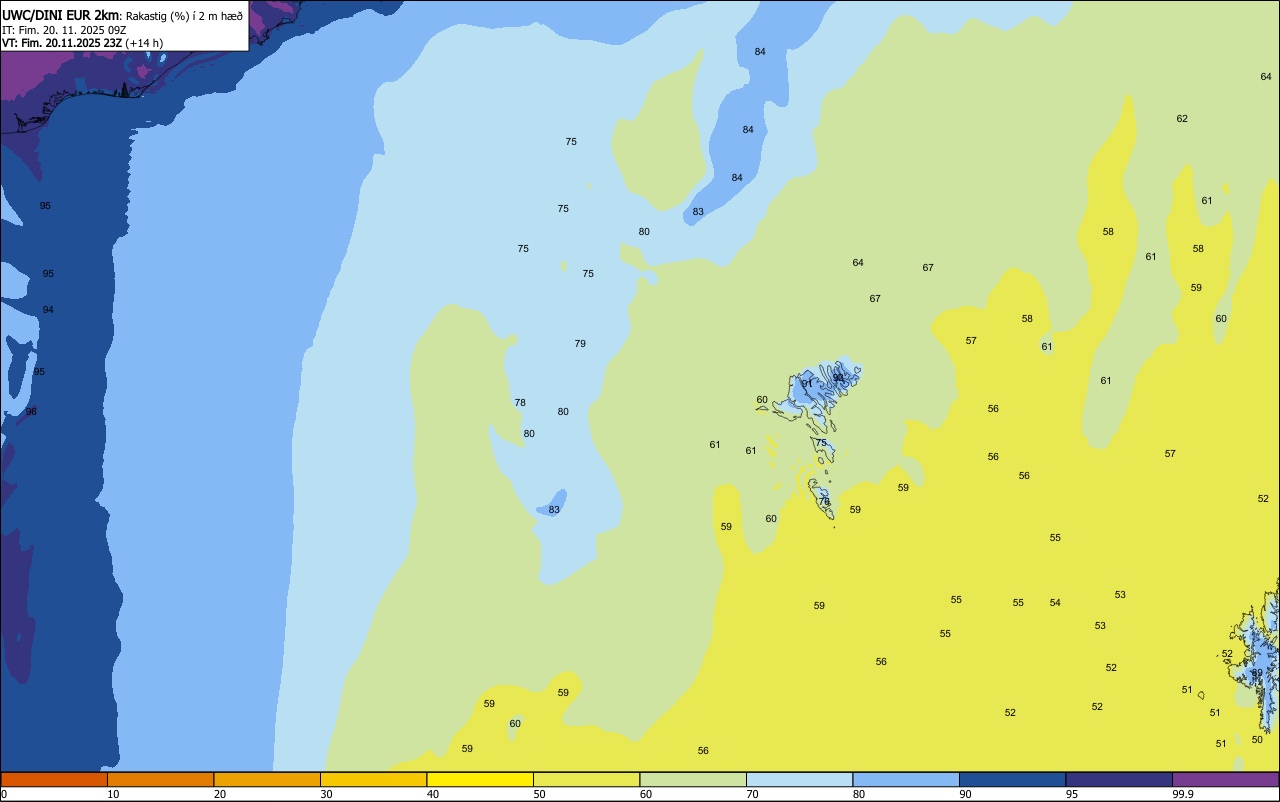The image size is (1280, 802).
Task: Click the '90' legend tick label
Action: pyautogui.click(x=966, y=794)
